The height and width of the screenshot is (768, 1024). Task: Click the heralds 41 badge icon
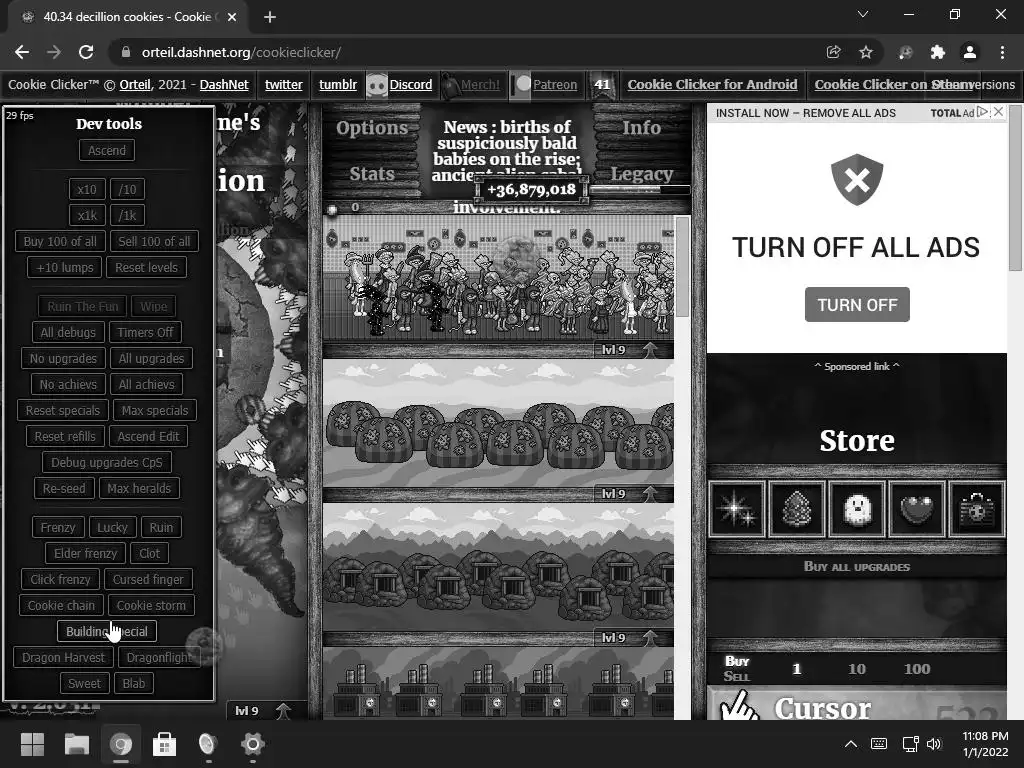(x=601, y=85)
